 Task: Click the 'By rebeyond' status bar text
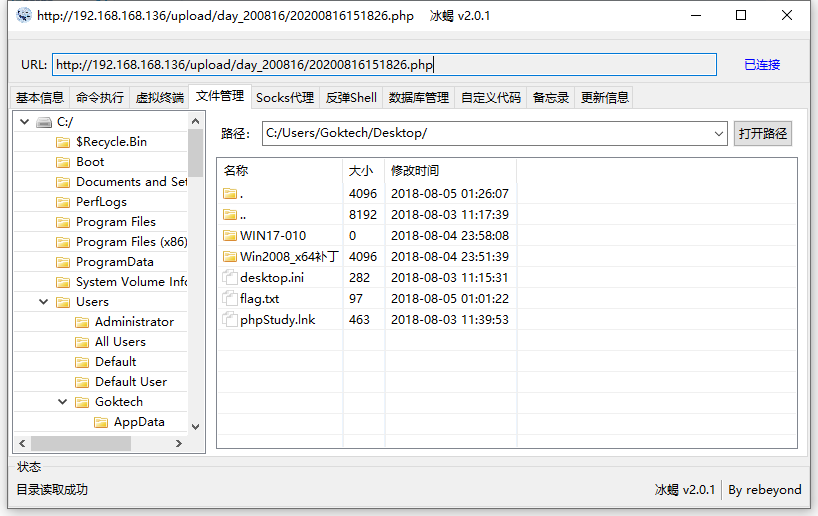point(765,490)
